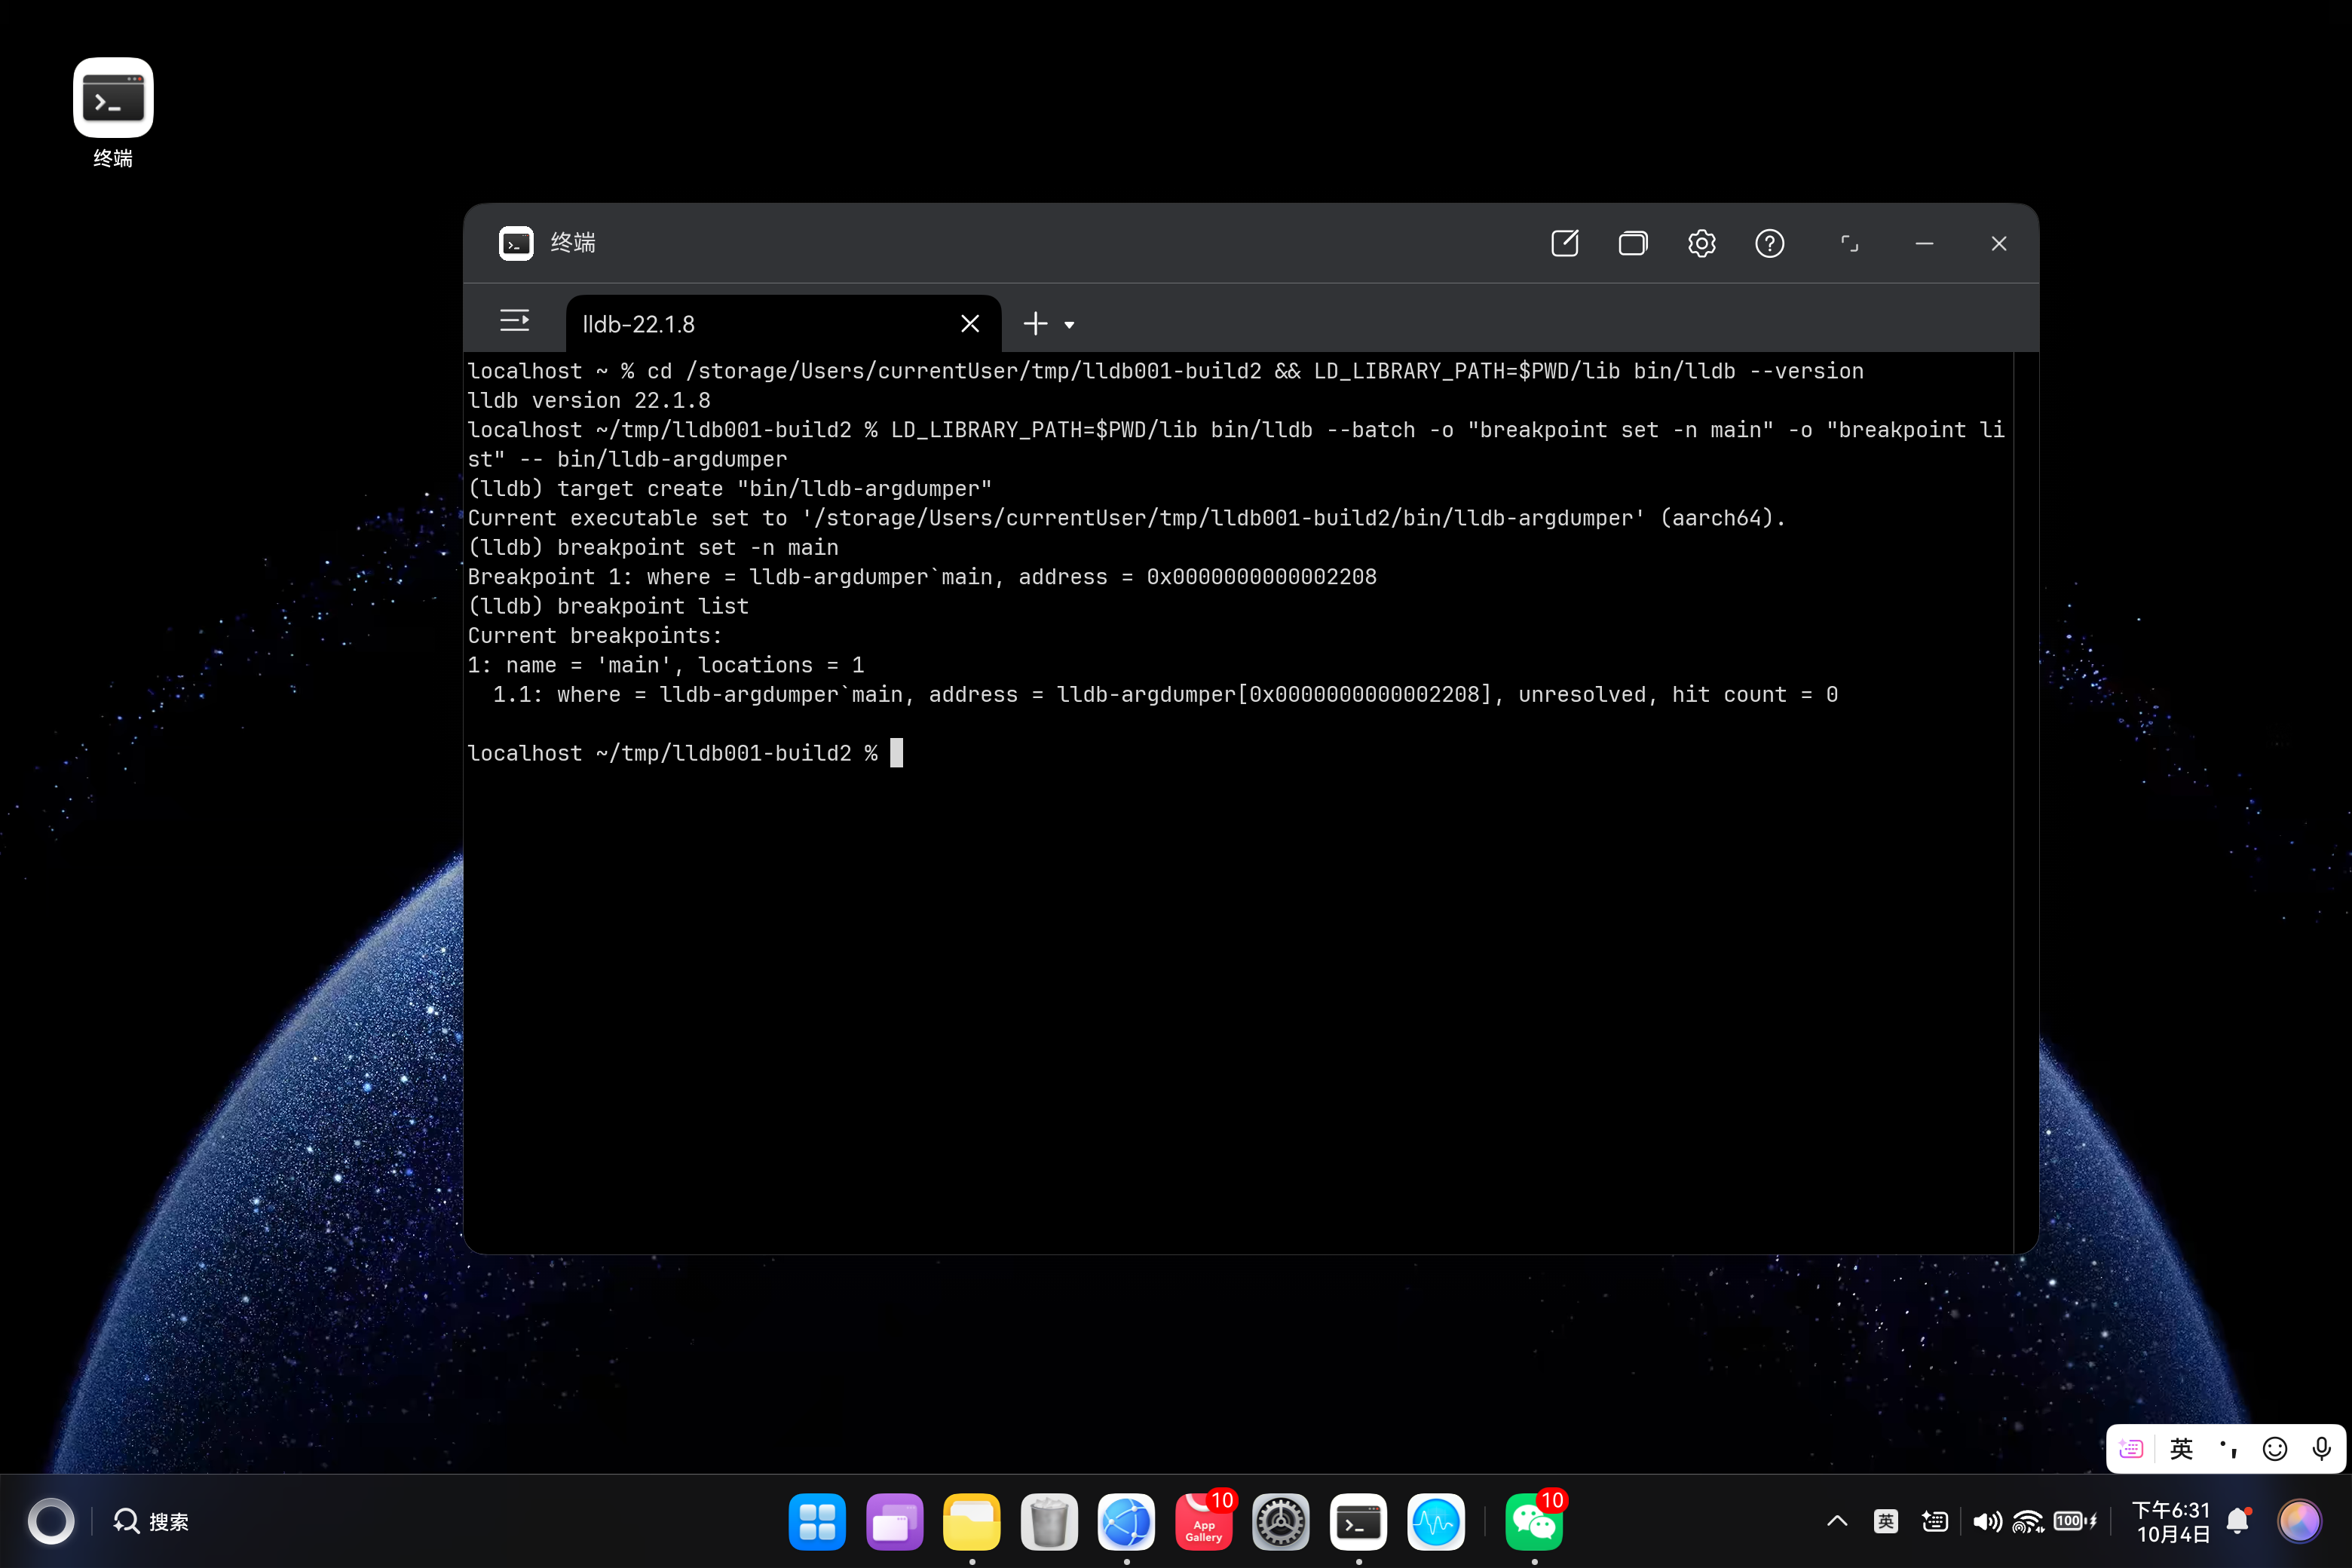Select the lldb-22.1.8 tab
Screen dimensions: 2352x1568
point(783,323)
